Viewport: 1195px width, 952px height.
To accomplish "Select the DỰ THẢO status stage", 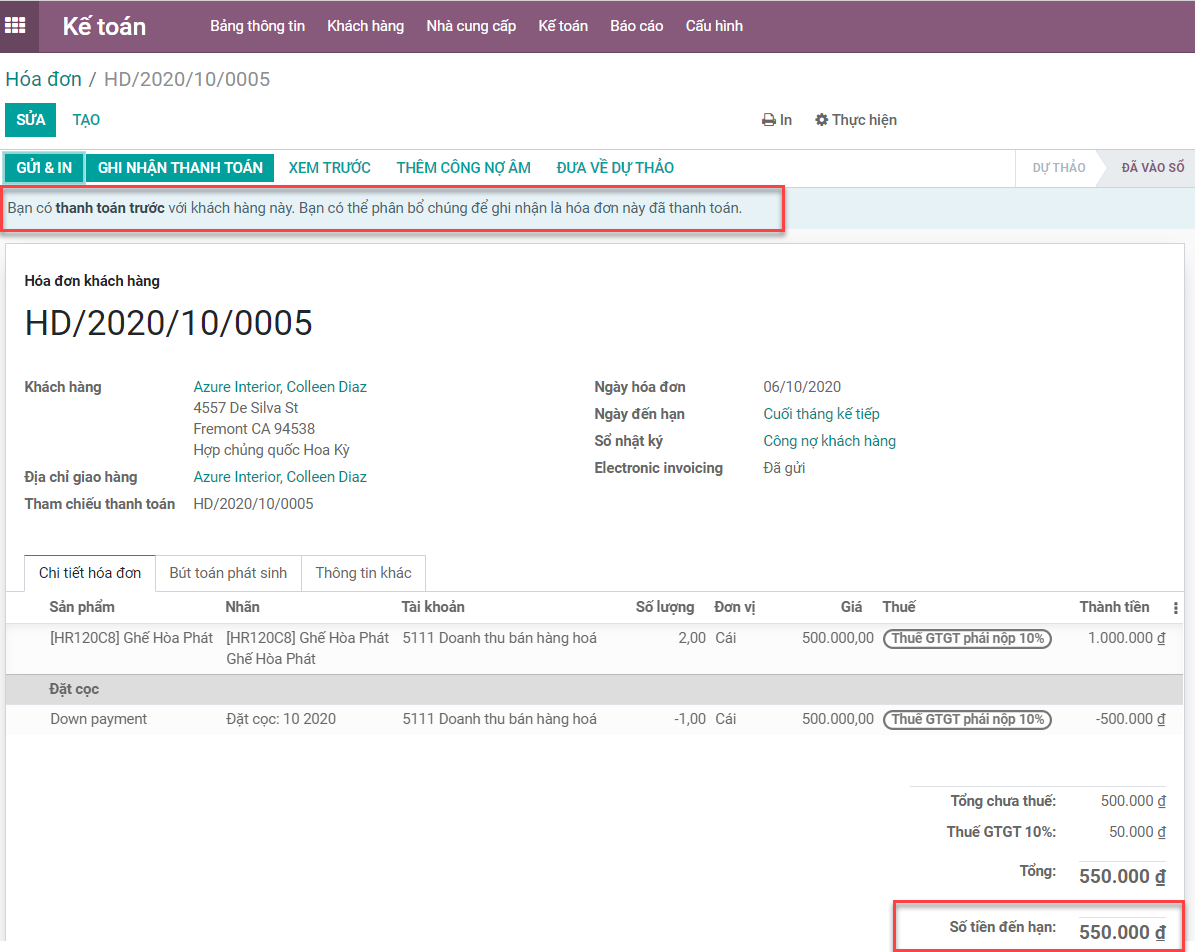I will [x=1058, y=168].
